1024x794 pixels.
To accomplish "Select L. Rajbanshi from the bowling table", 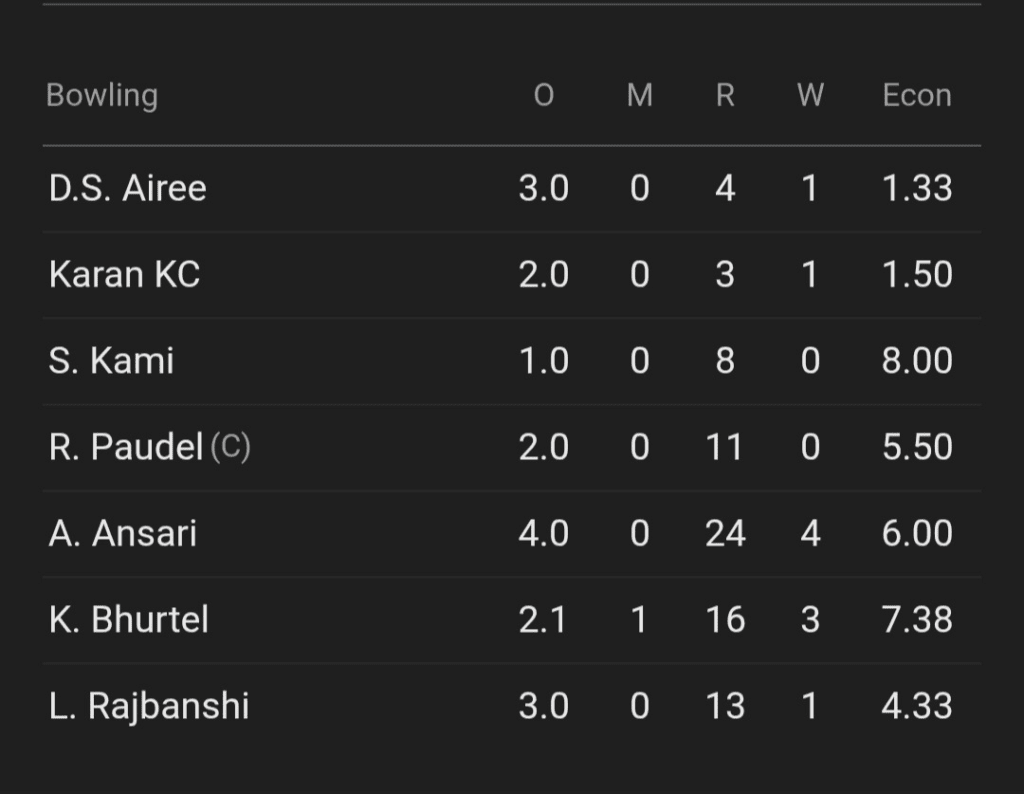I will pyautogui.click(x=148, y=706).
